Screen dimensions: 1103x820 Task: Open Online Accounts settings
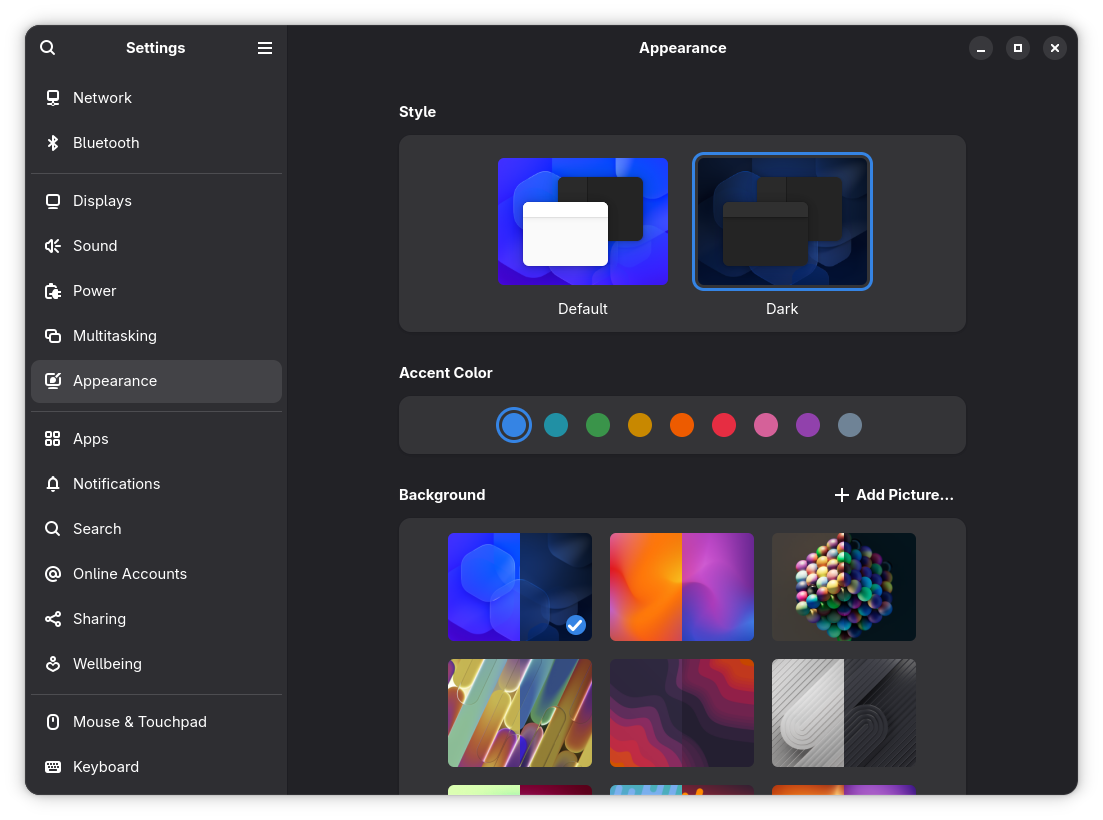click(156, 574)
